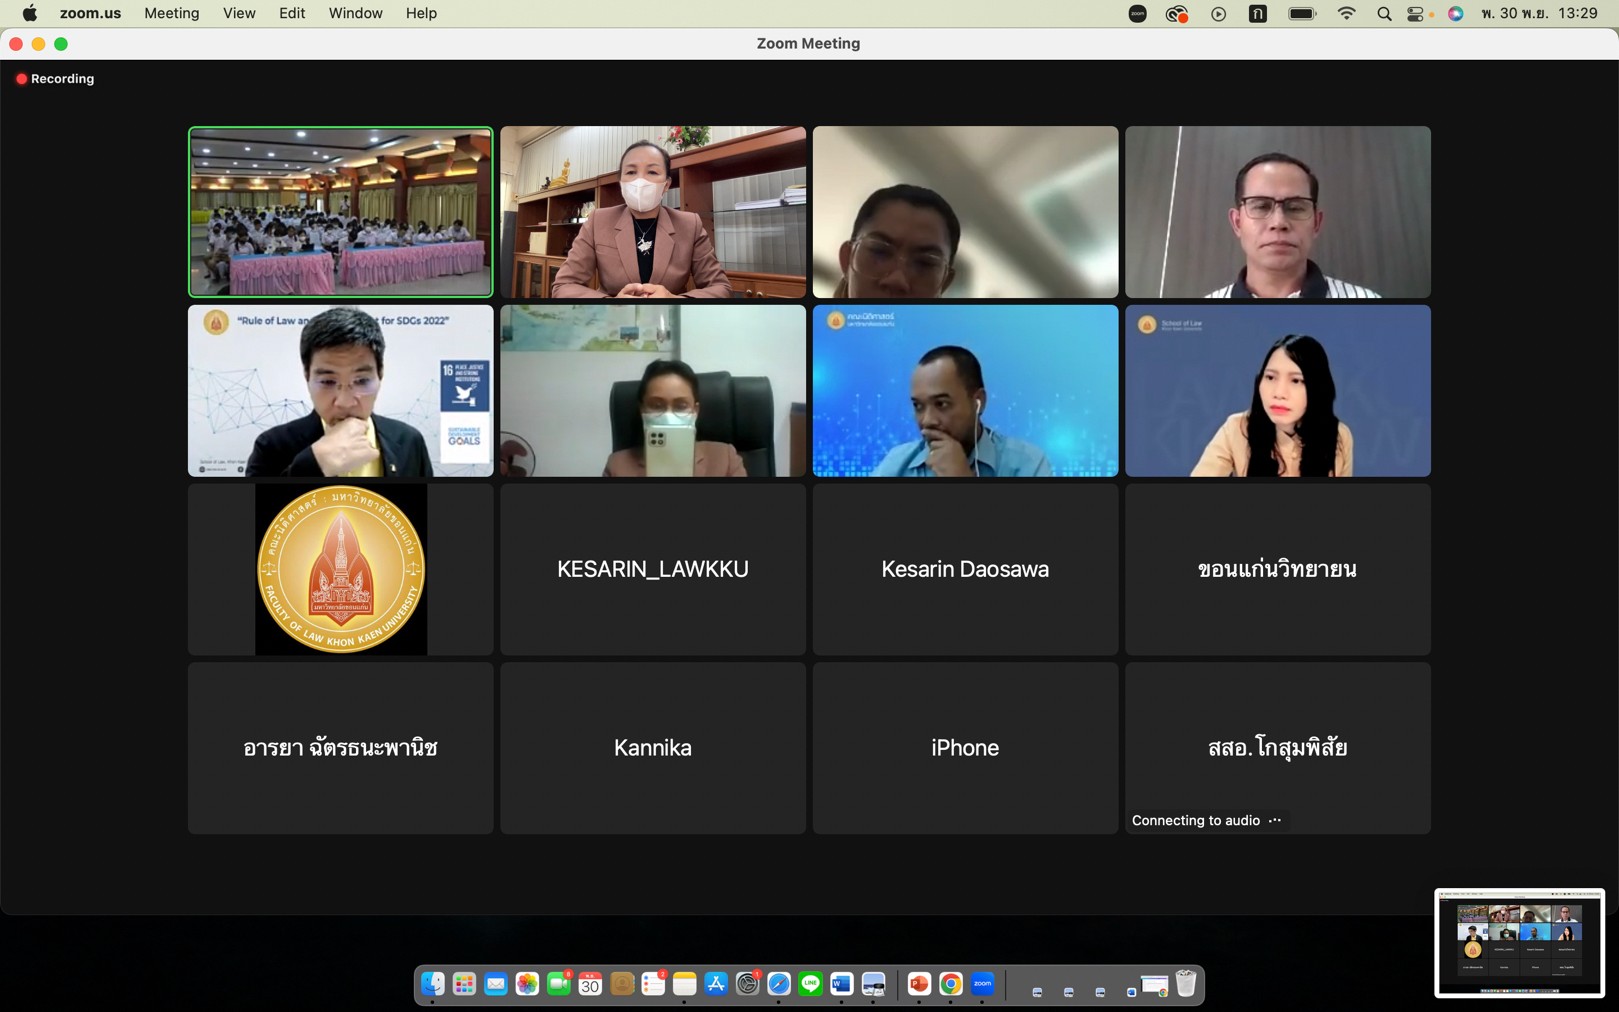Select the ขอนแก่นวิทยายน participant tile
This screenshot has height=1012, width=1619.
1278,570
